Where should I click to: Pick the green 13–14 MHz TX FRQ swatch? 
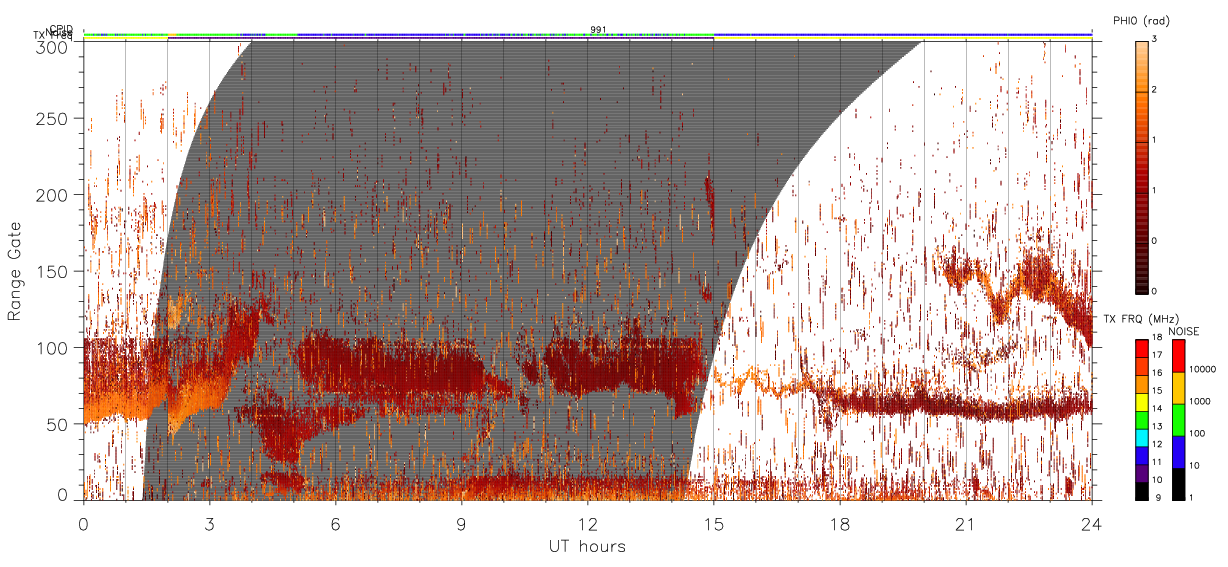pos(1142,420)
